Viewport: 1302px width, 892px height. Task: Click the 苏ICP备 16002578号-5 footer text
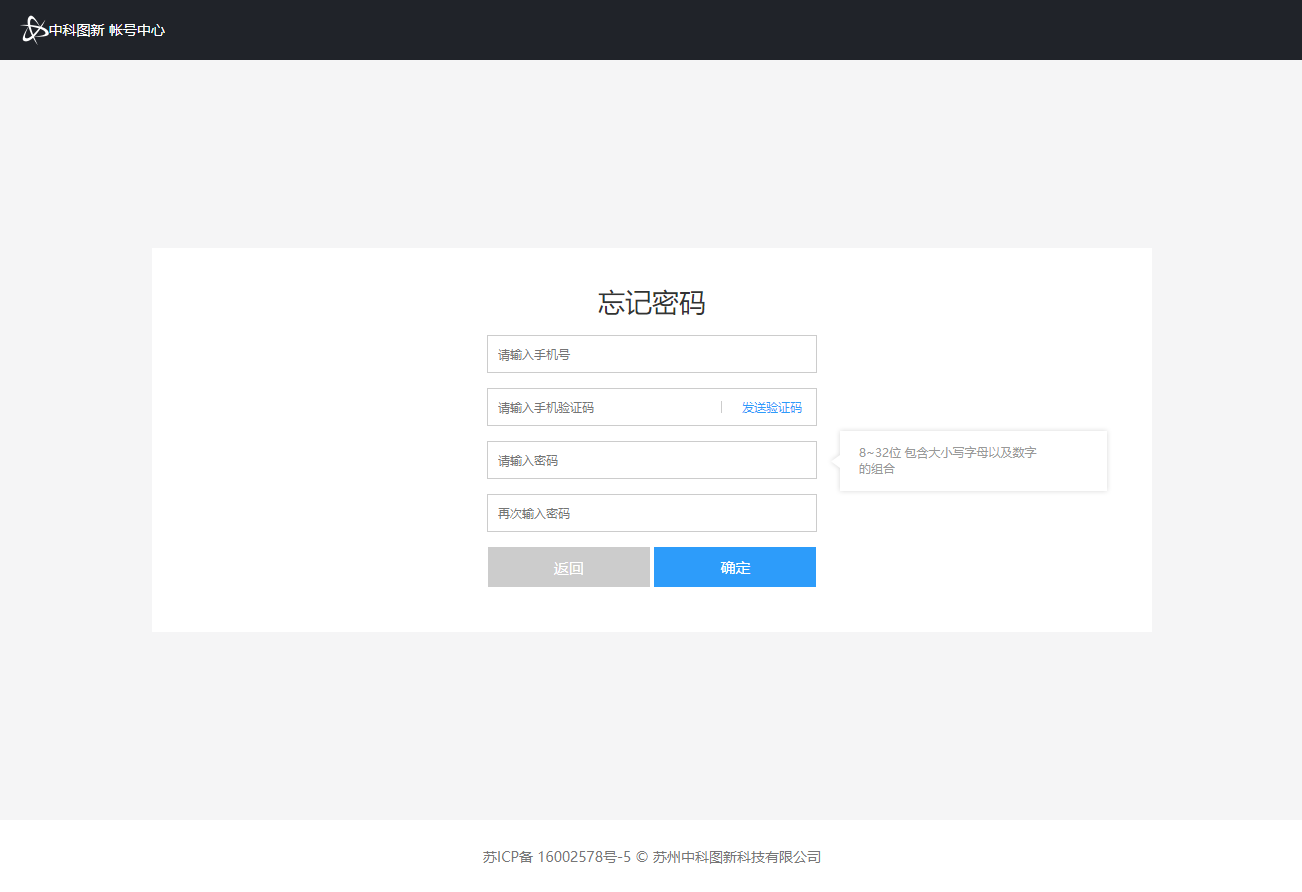point(557,857)
